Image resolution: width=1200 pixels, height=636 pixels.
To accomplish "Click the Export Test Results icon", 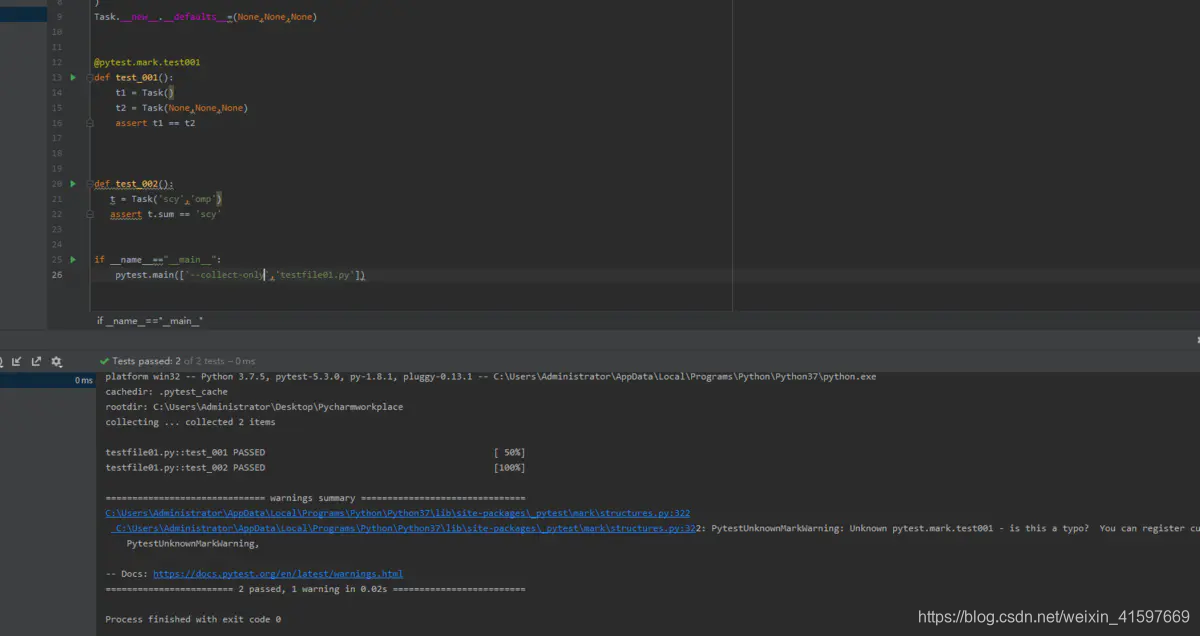I will [36, 361].
